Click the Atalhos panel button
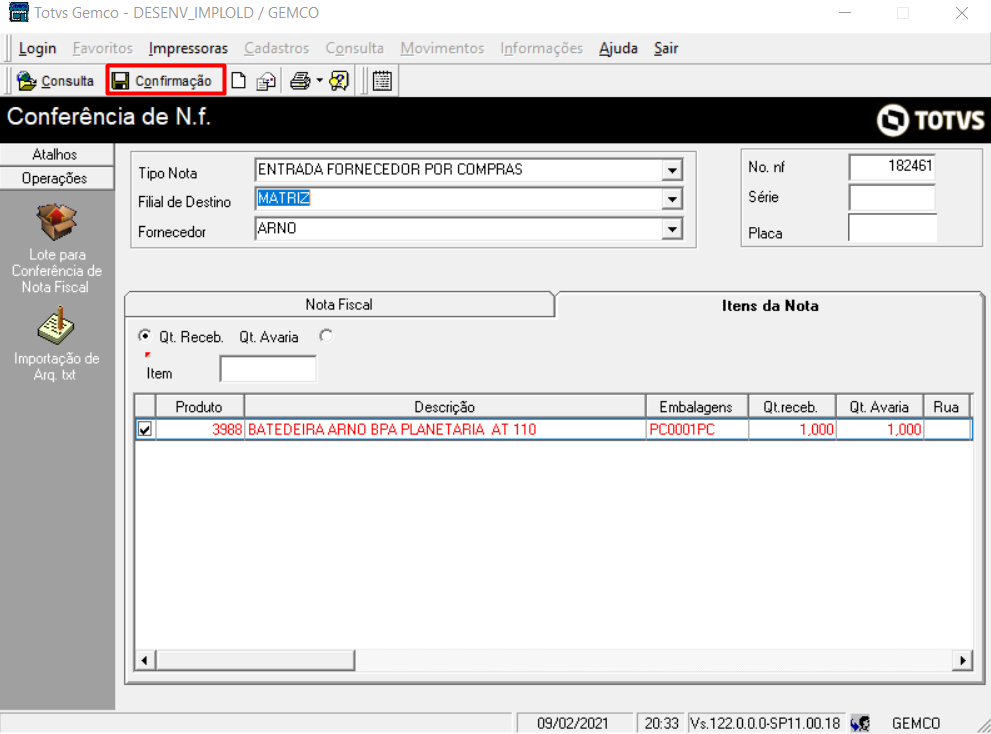This screenshot has height=734, width=991. pyautogui.click(x=56, y=154)
